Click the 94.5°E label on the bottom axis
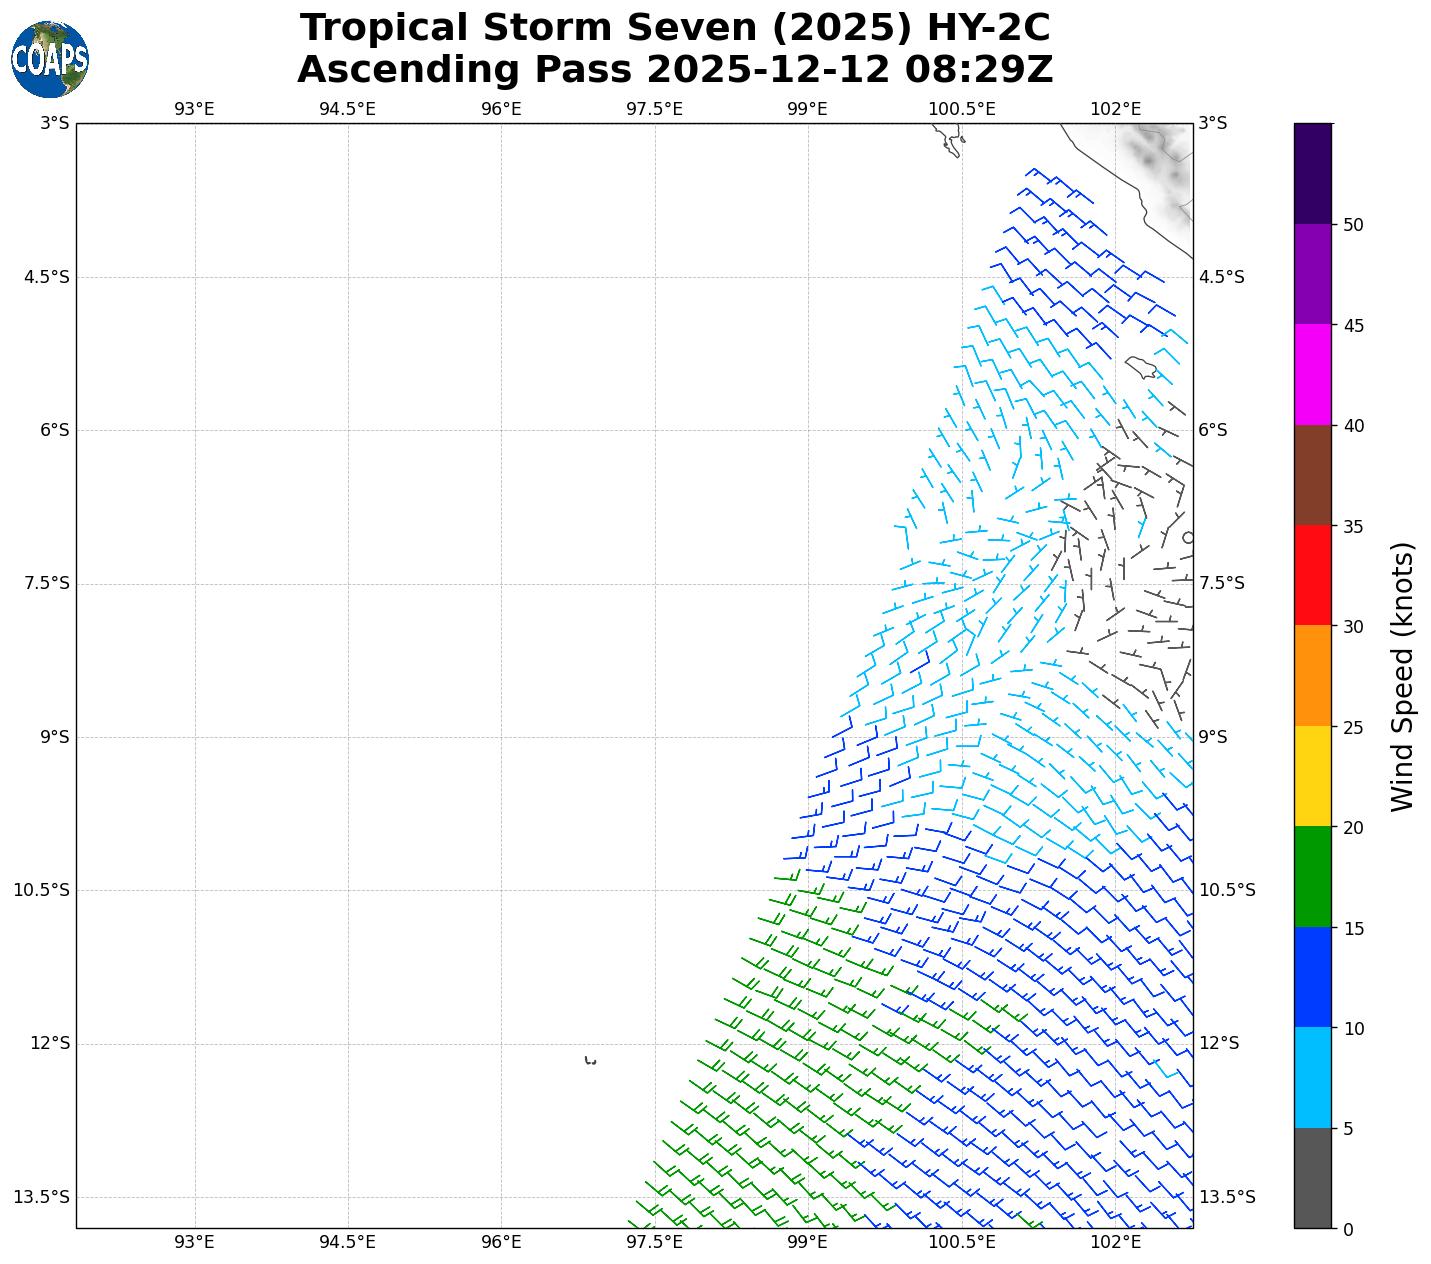The height and width of the screenshot is (1264, 1431). click(347, 1242)
